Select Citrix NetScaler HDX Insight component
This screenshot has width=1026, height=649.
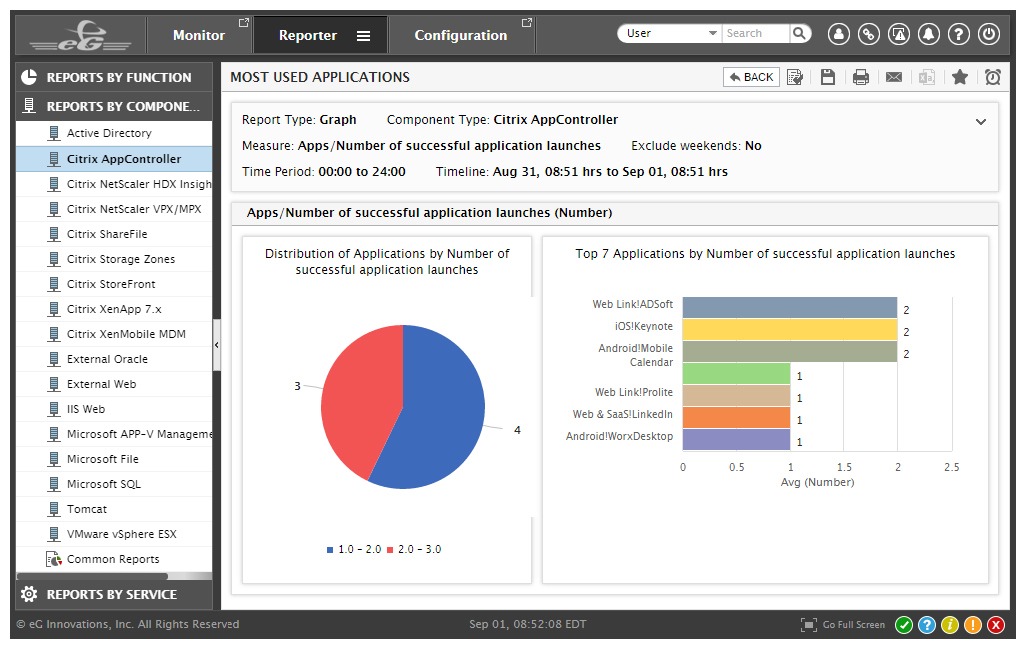coord(114,184)
